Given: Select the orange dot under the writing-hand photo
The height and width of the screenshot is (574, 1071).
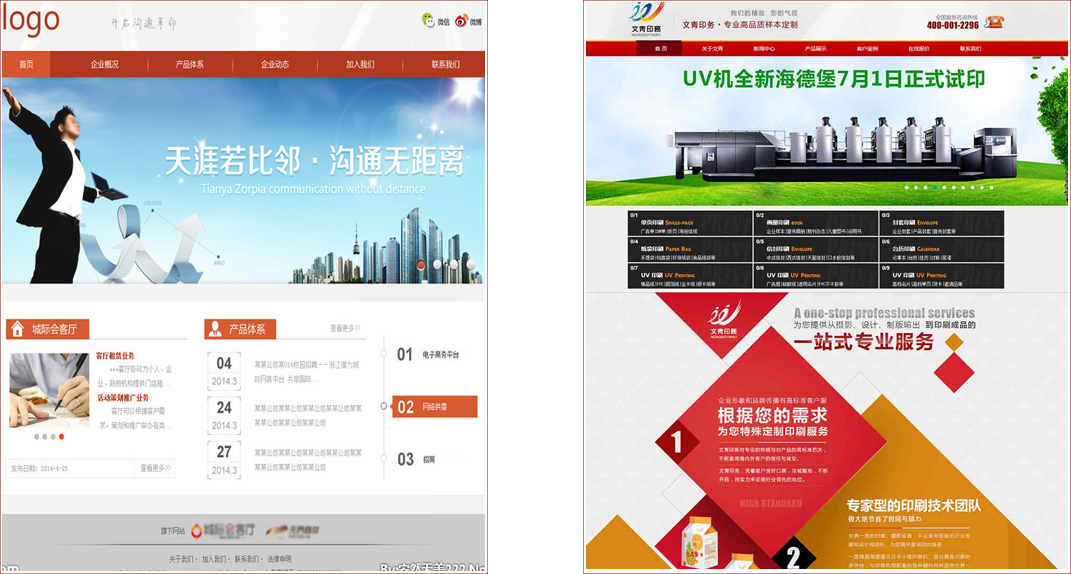Looking at the screenshot, I should 61,437.
